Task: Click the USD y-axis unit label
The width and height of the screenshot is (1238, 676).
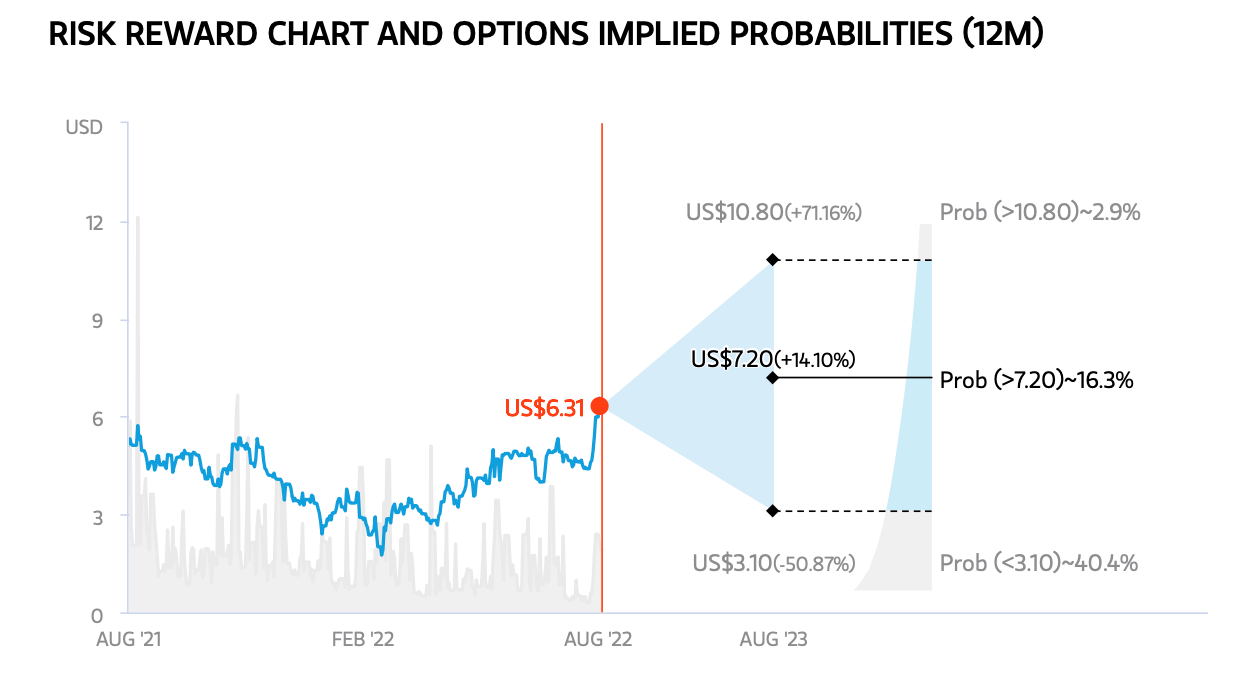Action: (82, 127)
